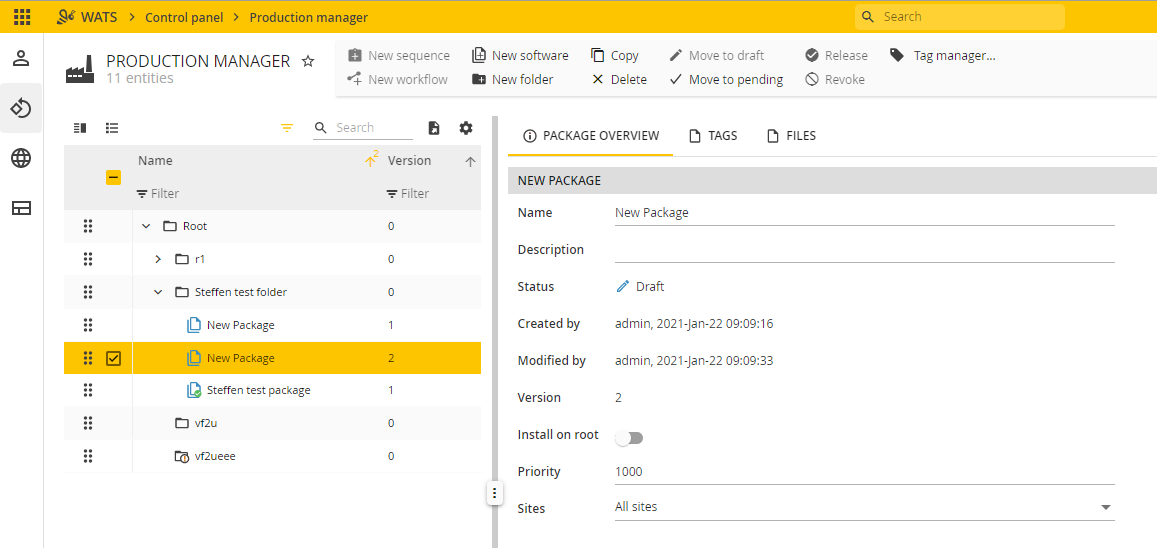Click the Move to pending button
Image resolution: width=1157 pixels, height=548 pixels.
pyautogui.click(x=726, y=80)
